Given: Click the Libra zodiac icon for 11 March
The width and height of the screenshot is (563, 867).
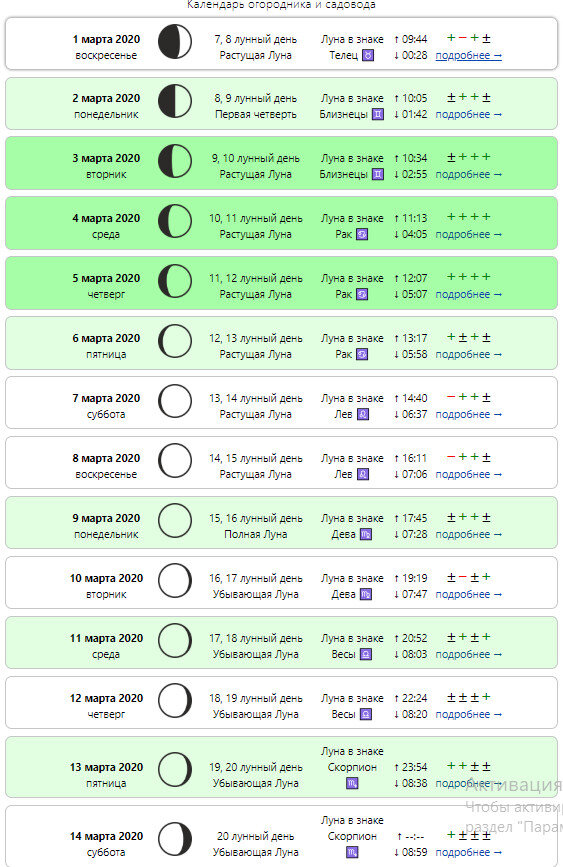Looking at the screenshot, I should tap(366, 654).
